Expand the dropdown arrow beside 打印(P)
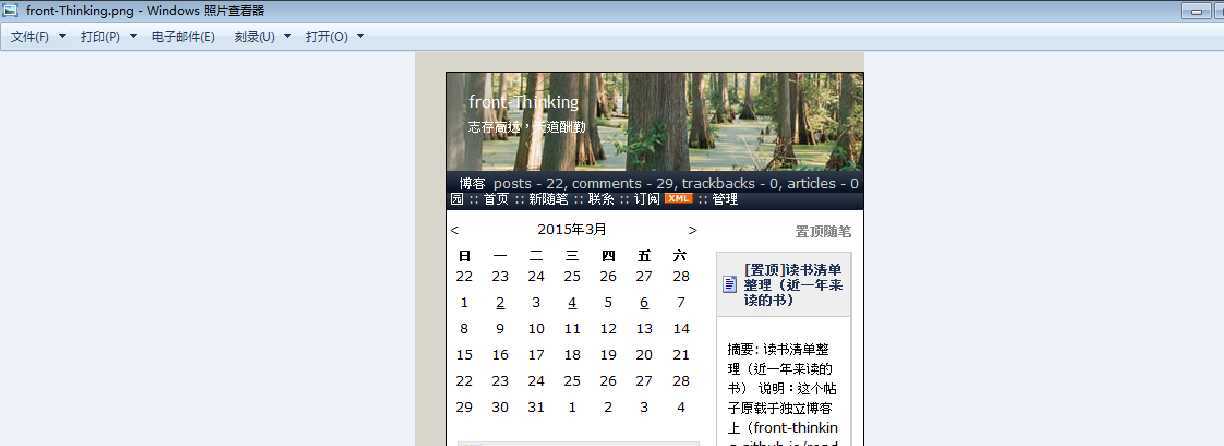Image resolution: width=1224 pixels, height=446 pixels. coord(133,37)
